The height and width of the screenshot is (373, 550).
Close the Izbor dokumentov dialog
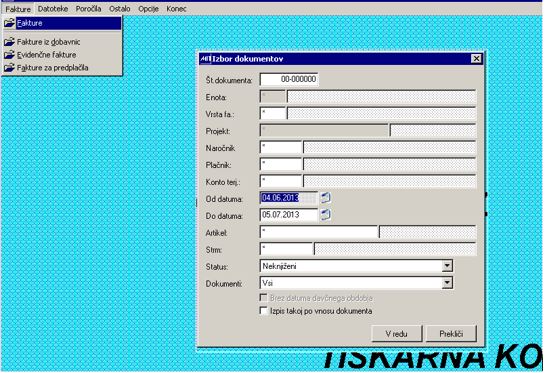pyautogui.click(x=476, y=59)
